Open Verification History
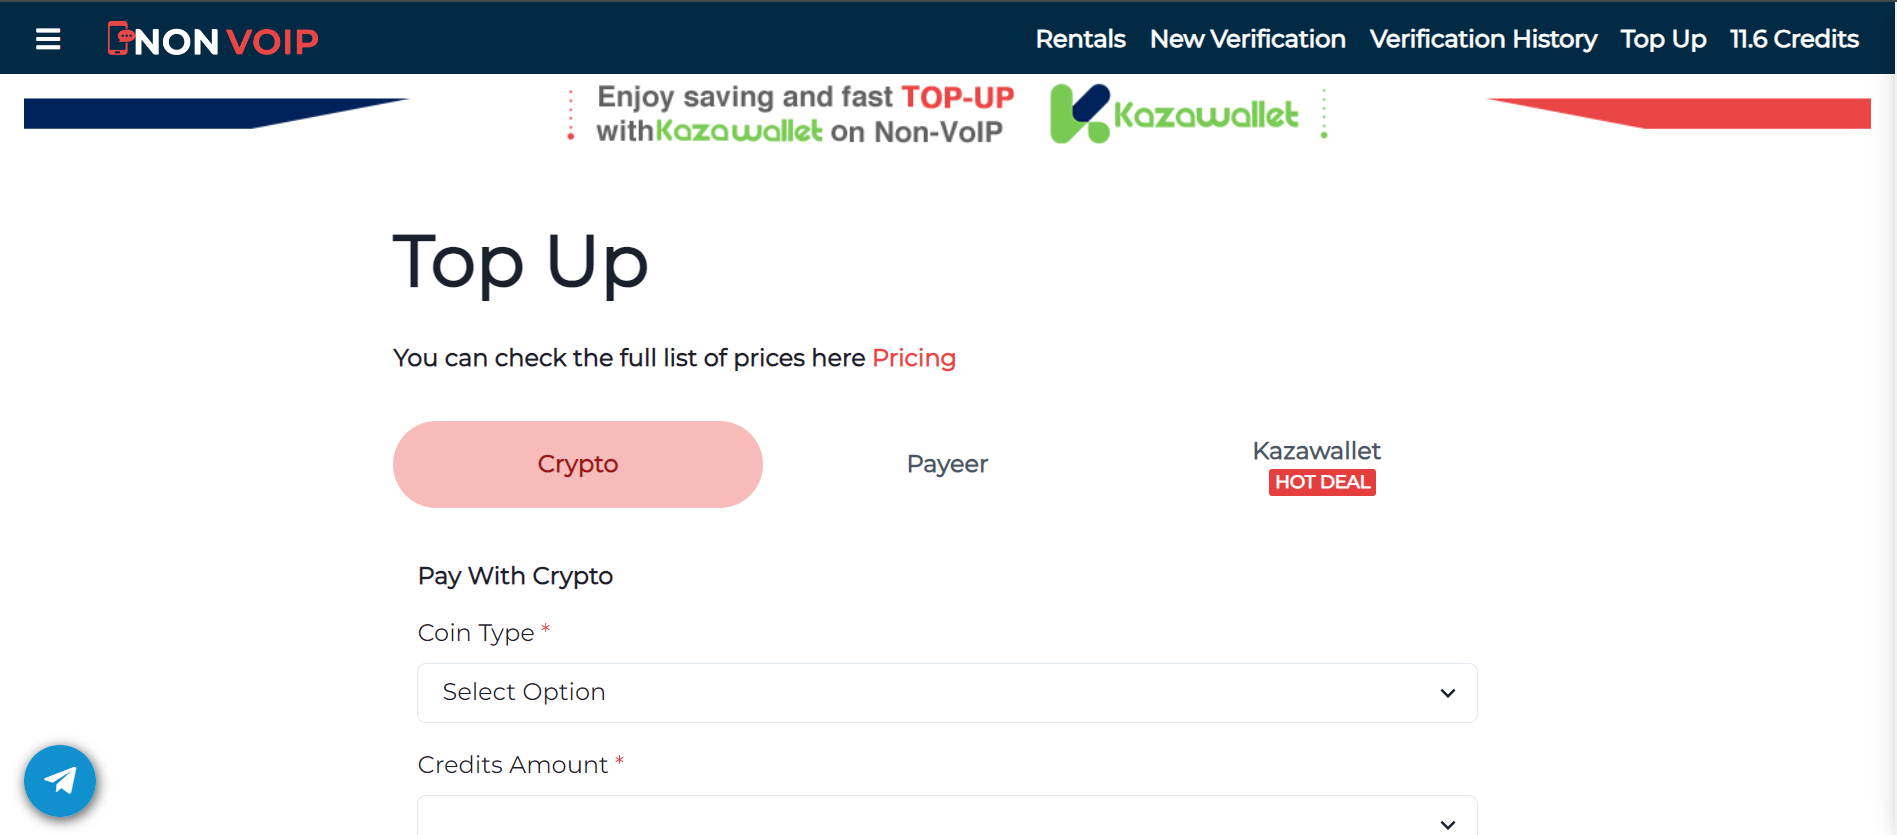 1483,39
